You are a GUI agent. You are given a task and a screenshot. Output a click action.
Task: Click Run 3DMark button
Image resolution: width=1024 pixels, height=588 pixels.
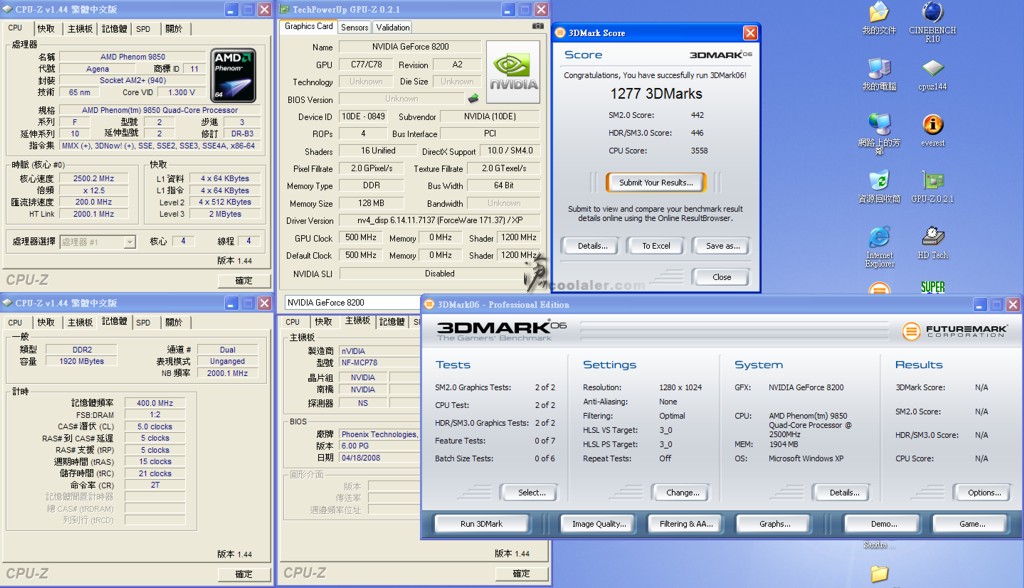(x=481, y=524)
